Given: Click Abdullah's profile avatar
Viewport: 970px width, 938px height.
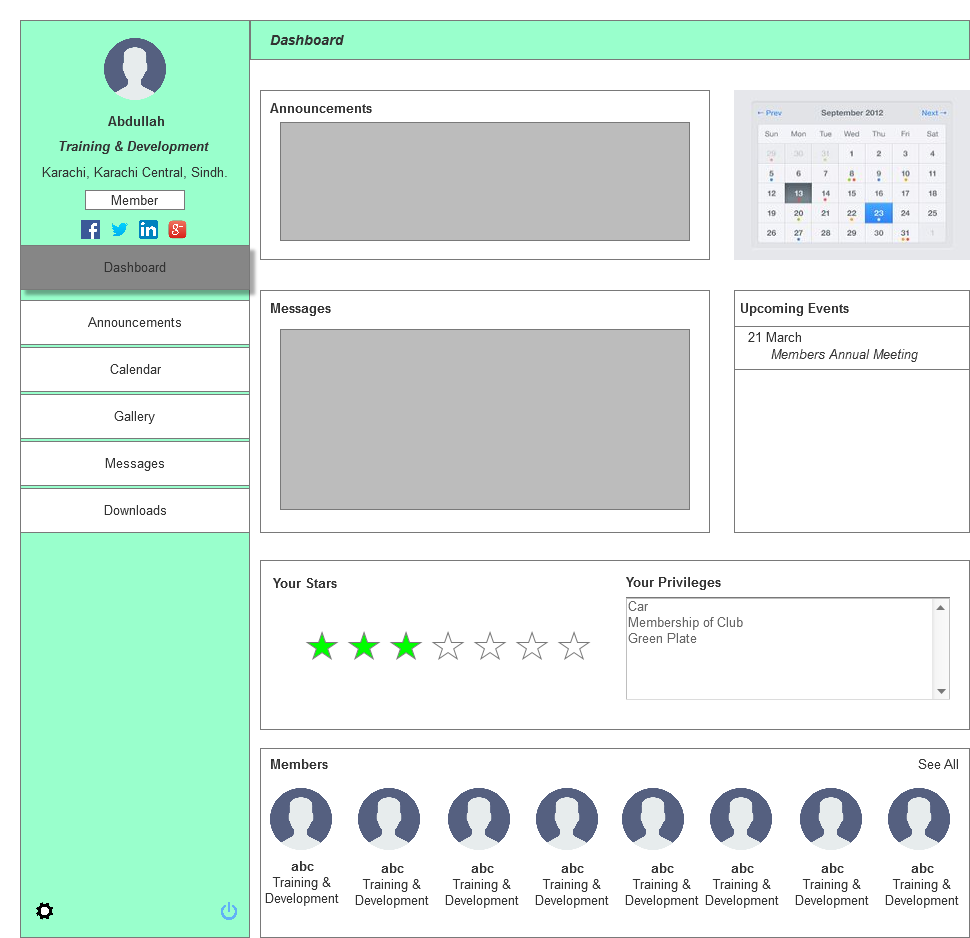Looking at the screenshot, I should pyautogui.click(x=135, y=69).
